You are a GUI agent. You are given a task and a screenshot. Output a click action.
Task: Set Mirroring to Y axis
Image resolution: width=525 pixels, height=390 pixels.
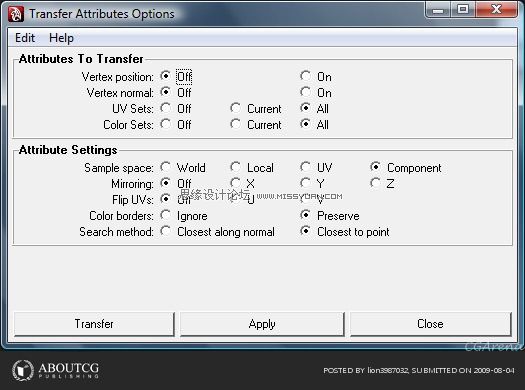[x=305, y=183]
